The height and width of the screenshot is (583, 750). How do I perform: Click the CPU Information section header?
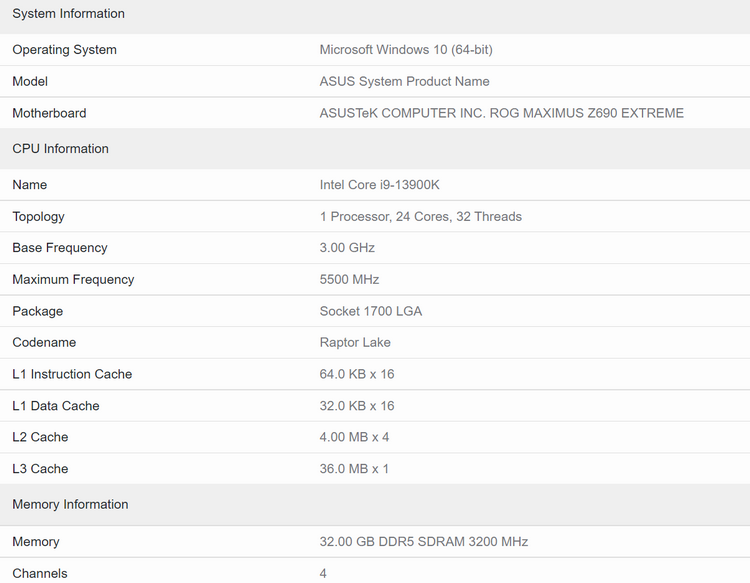[x=60, y=149]
